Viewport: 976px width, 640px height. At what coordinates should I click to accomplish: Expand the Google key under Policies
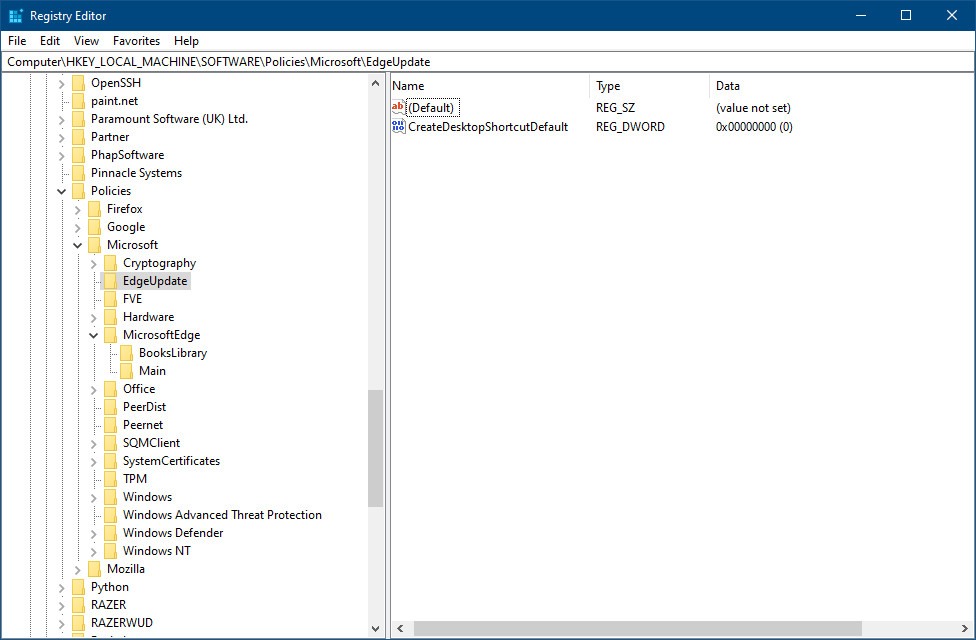pyautogui.click(x=78, y=228)
